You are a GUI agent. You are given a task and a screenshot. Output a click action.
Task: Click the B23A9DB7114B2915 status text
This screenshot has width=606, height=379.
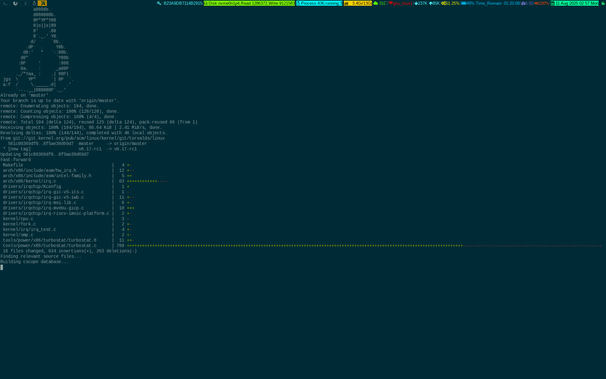[183, 3]
